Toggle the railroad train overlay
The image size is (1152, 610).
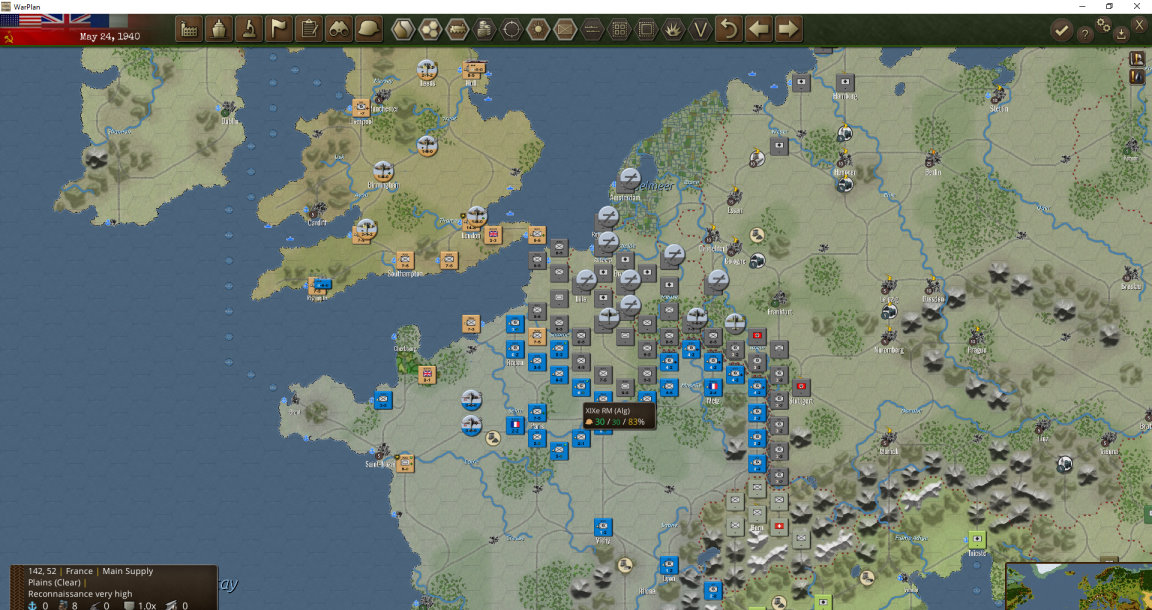[457, 29]
